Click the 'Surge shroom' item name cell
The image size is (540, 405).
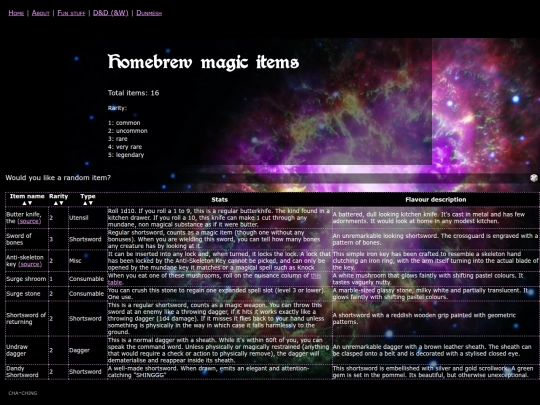(x=27, y=279)
